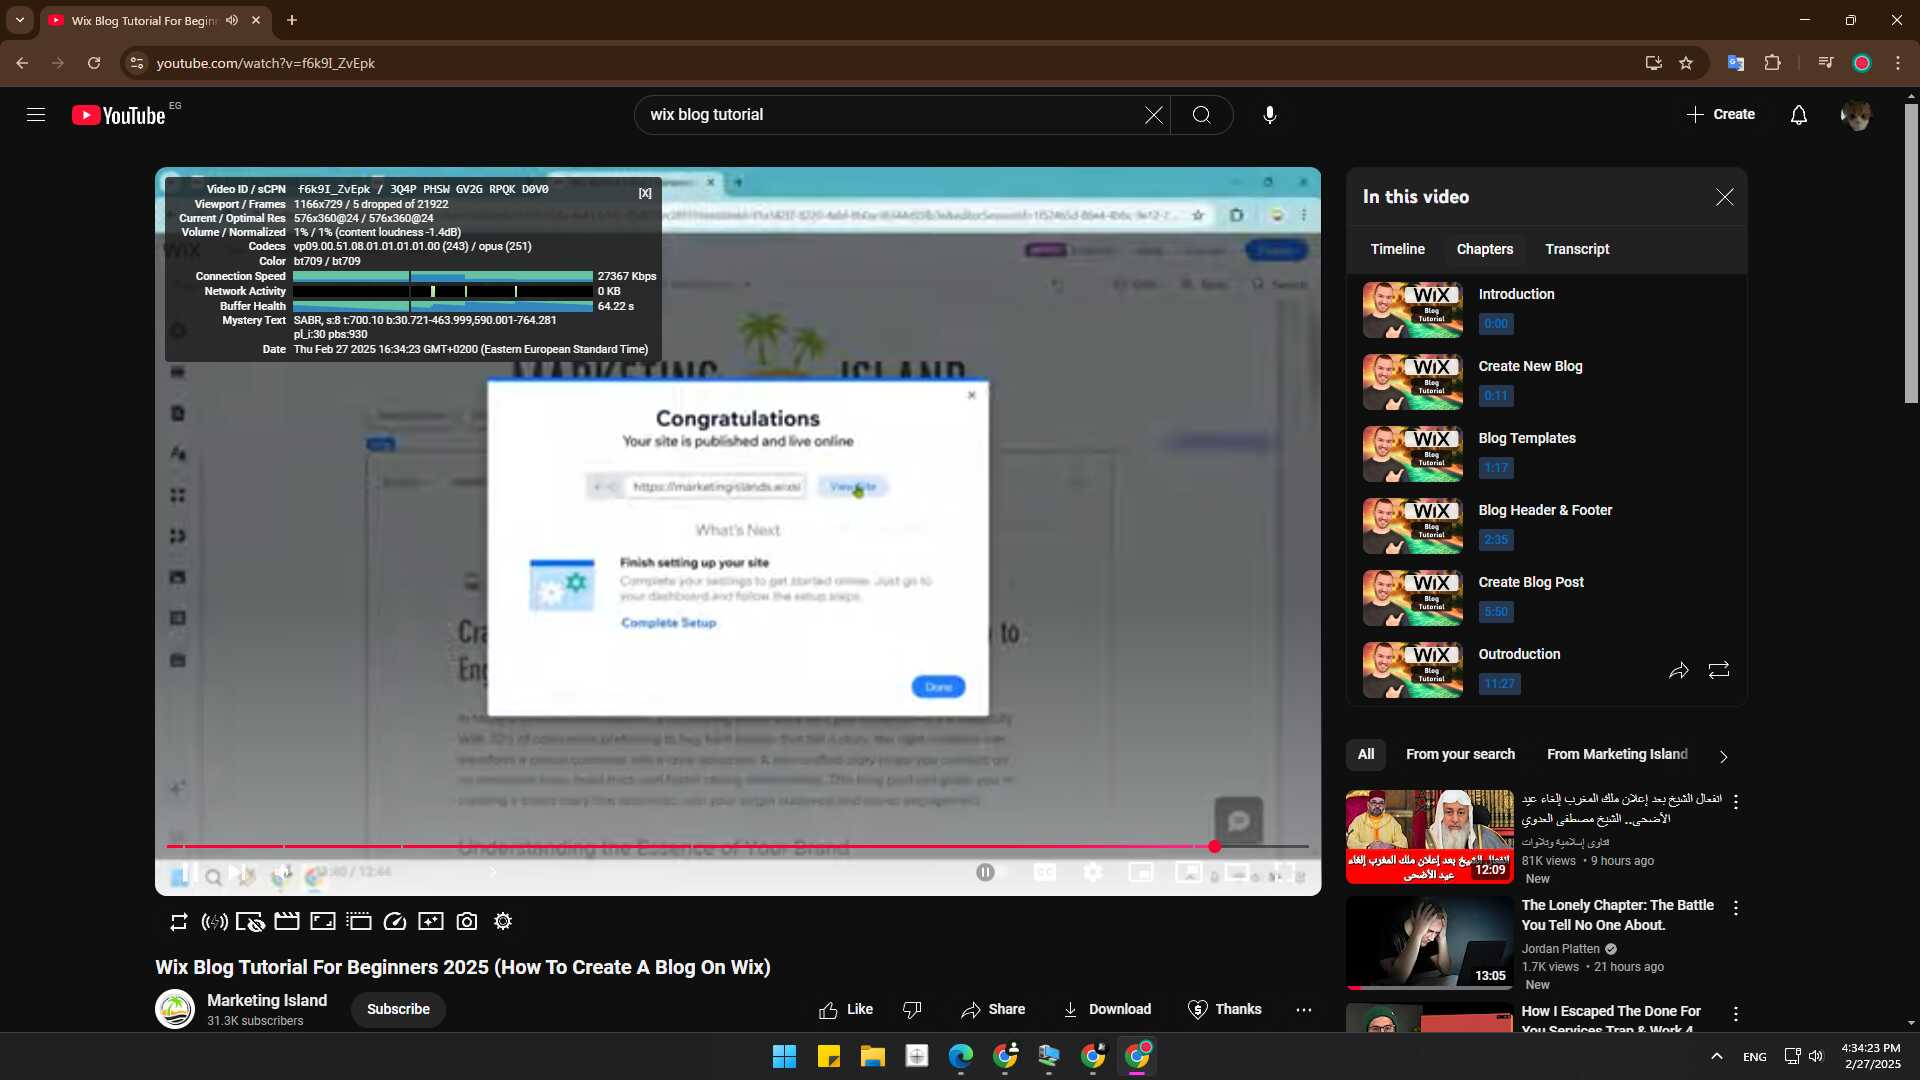1920x1080 pixels.
Task: Select the From Marketing Island chip
Action: (x=1617, y=755)
